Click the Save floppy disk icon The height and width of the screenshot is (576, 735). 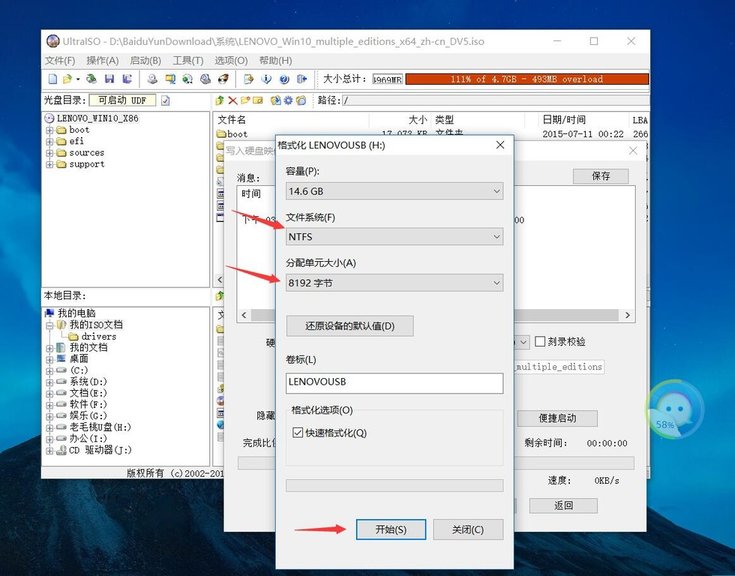pos(110,79)
